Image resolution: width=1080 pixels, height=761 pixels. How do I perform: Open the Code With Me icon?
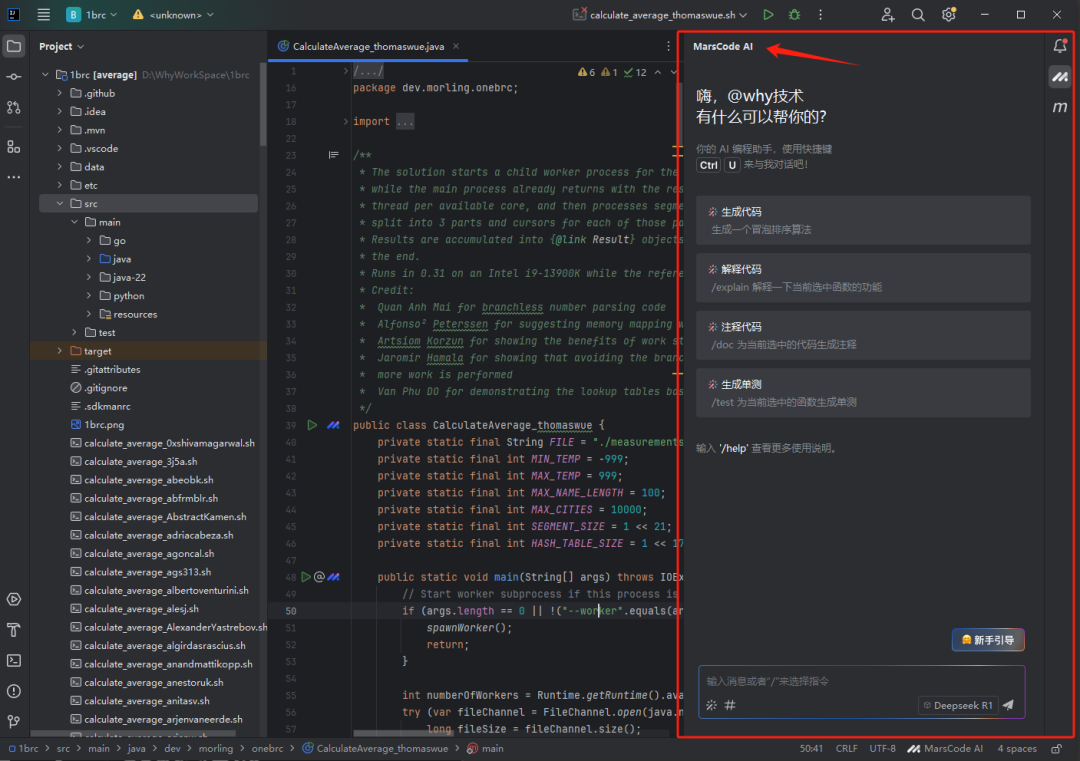888,14
